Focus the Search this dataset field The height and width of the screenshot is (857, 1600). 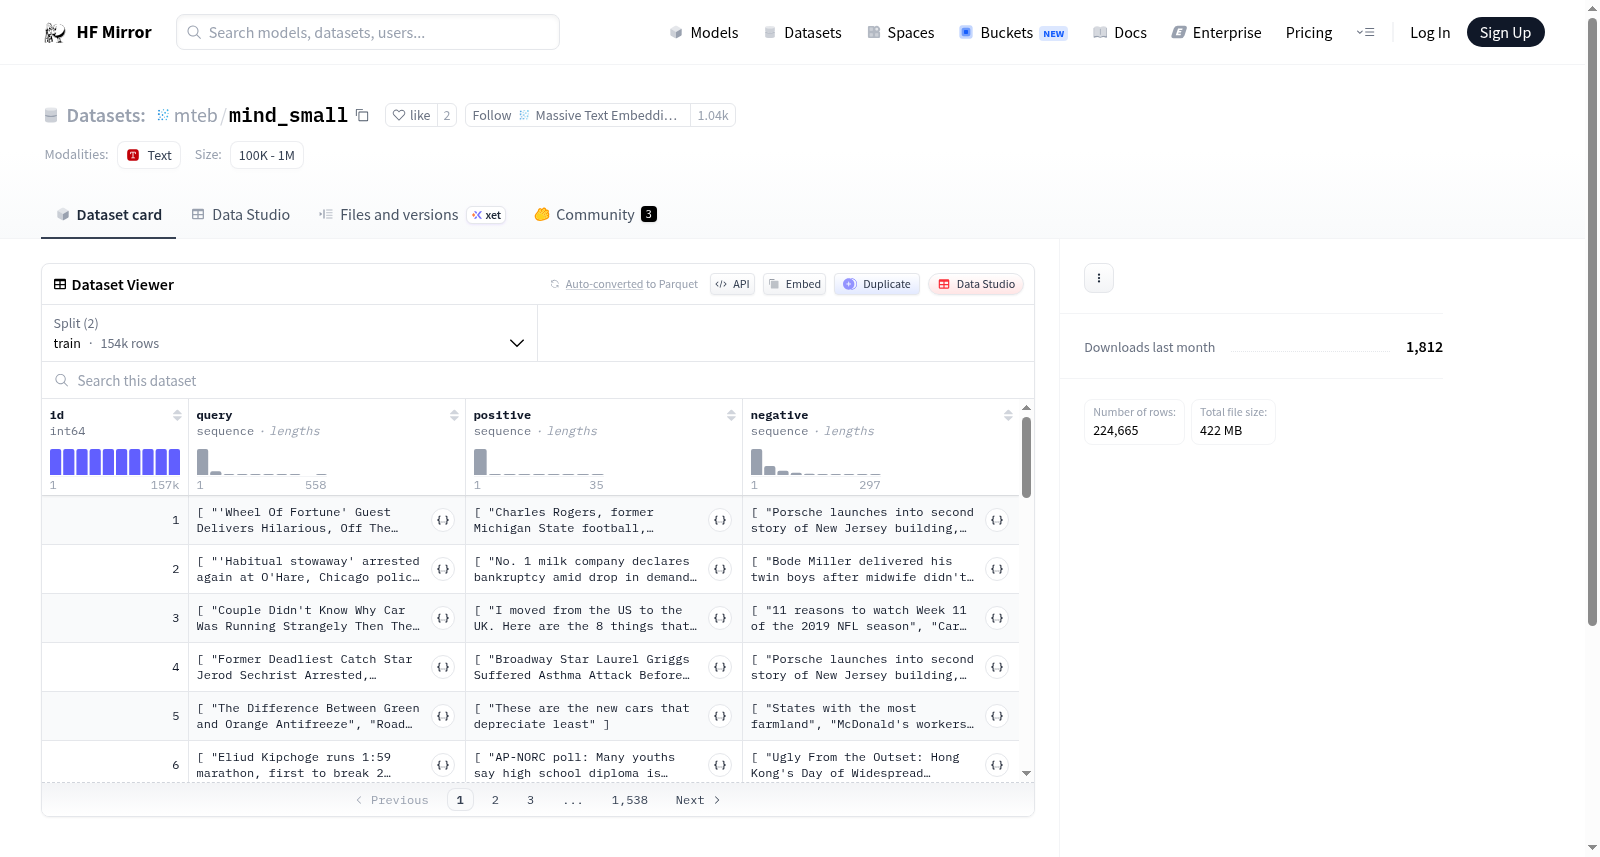click(x=538, y=380)
